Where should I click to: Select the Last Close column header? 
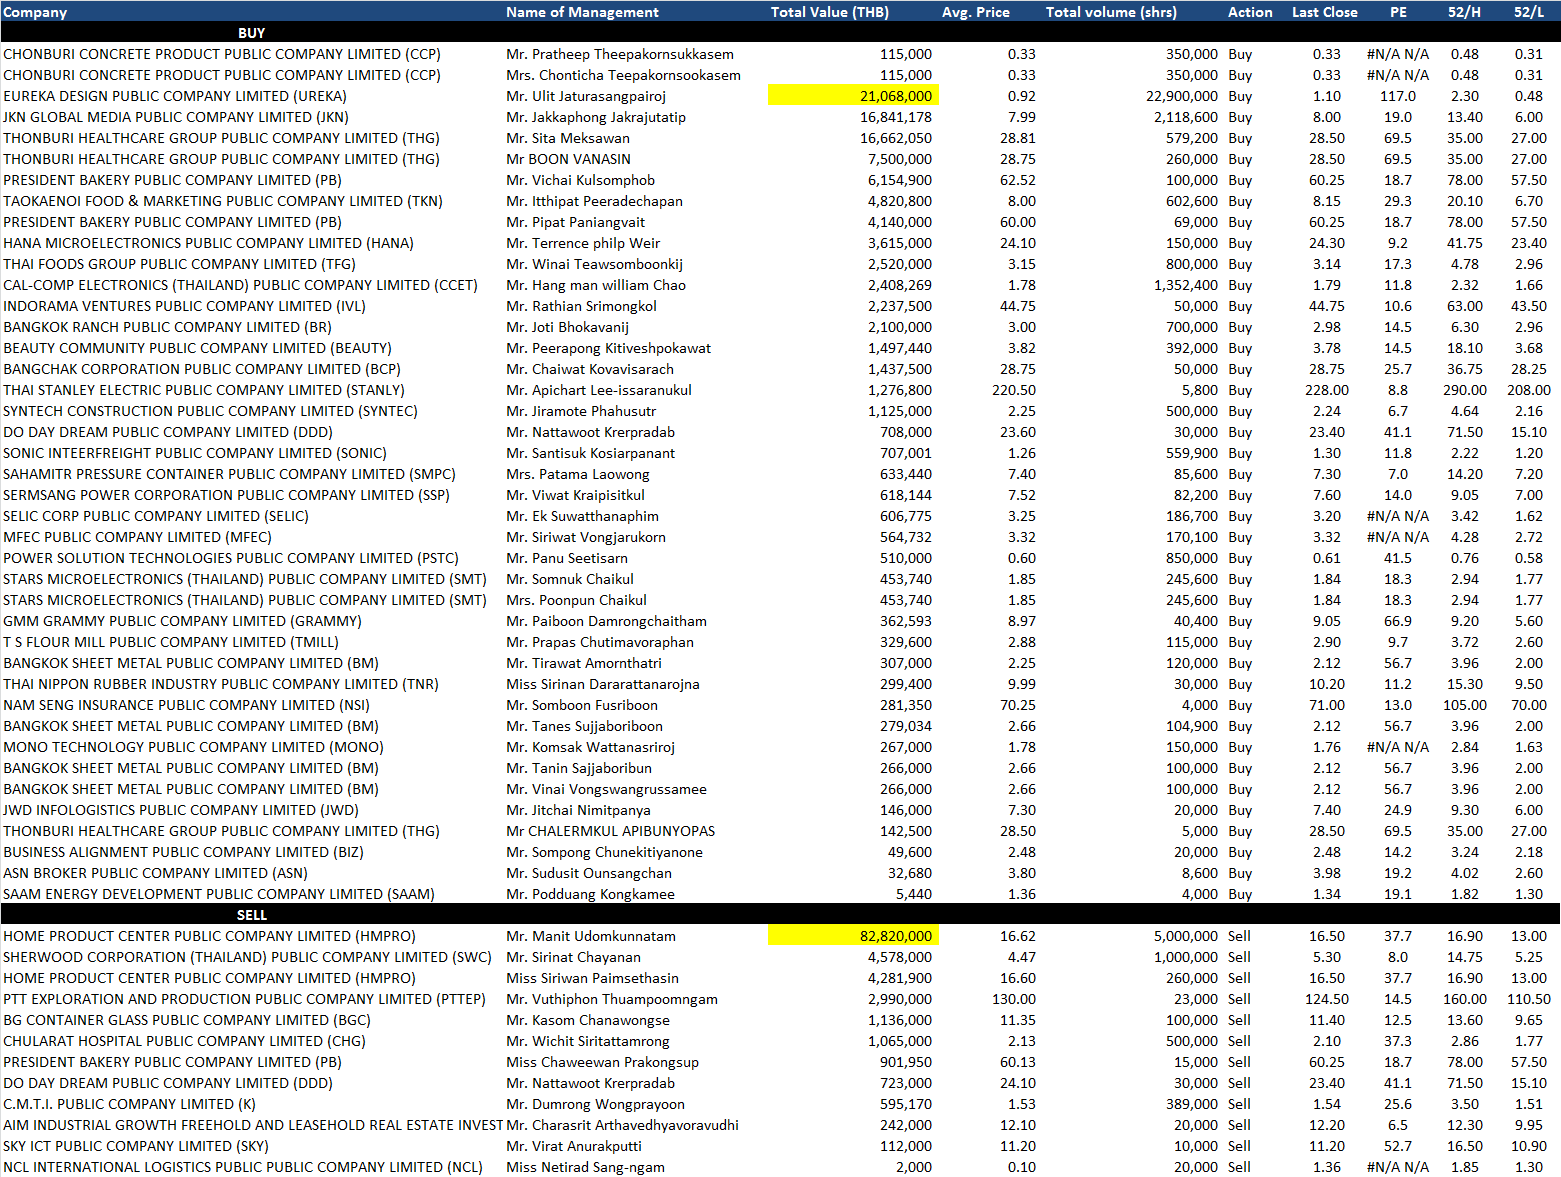click(x=1324, y=12)
